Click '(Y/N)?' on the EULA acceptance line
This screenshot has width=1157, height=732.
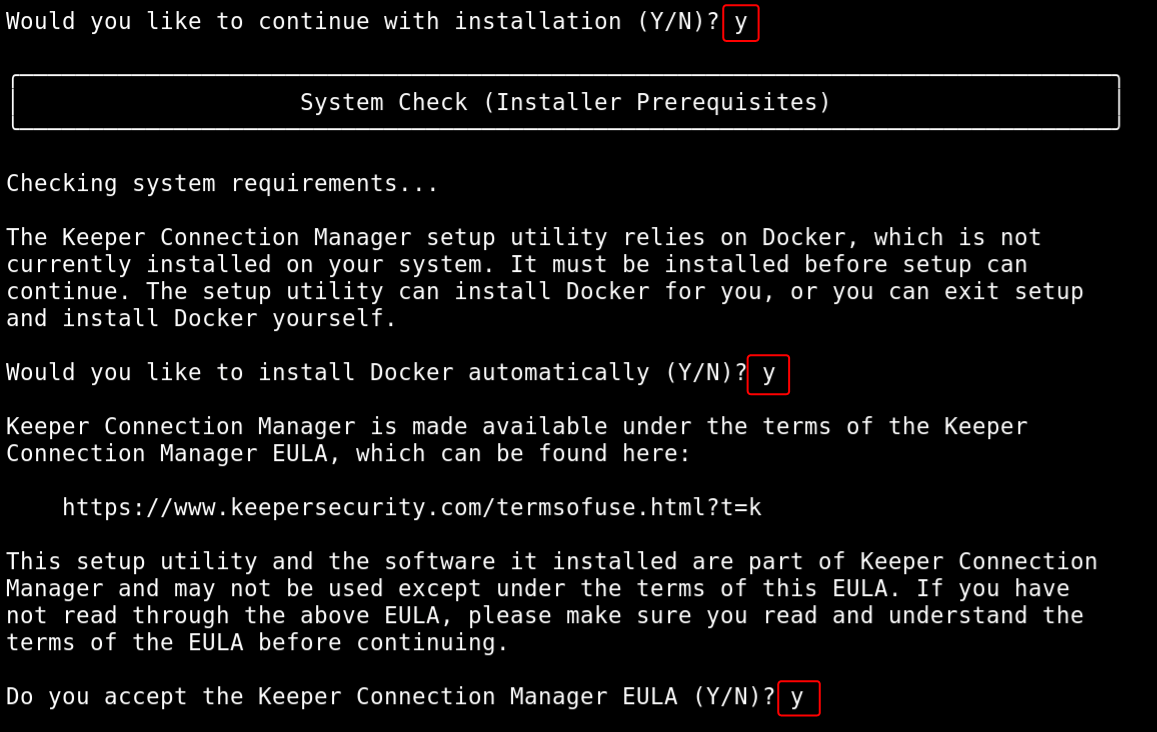733,697
